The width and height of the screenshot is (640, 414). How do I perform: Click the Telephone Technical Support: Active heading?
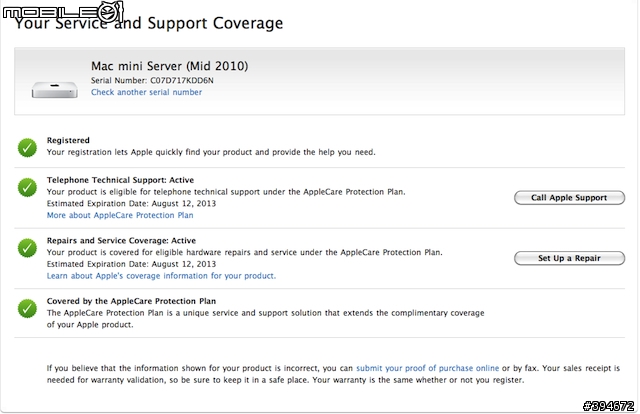pos(120,180)
